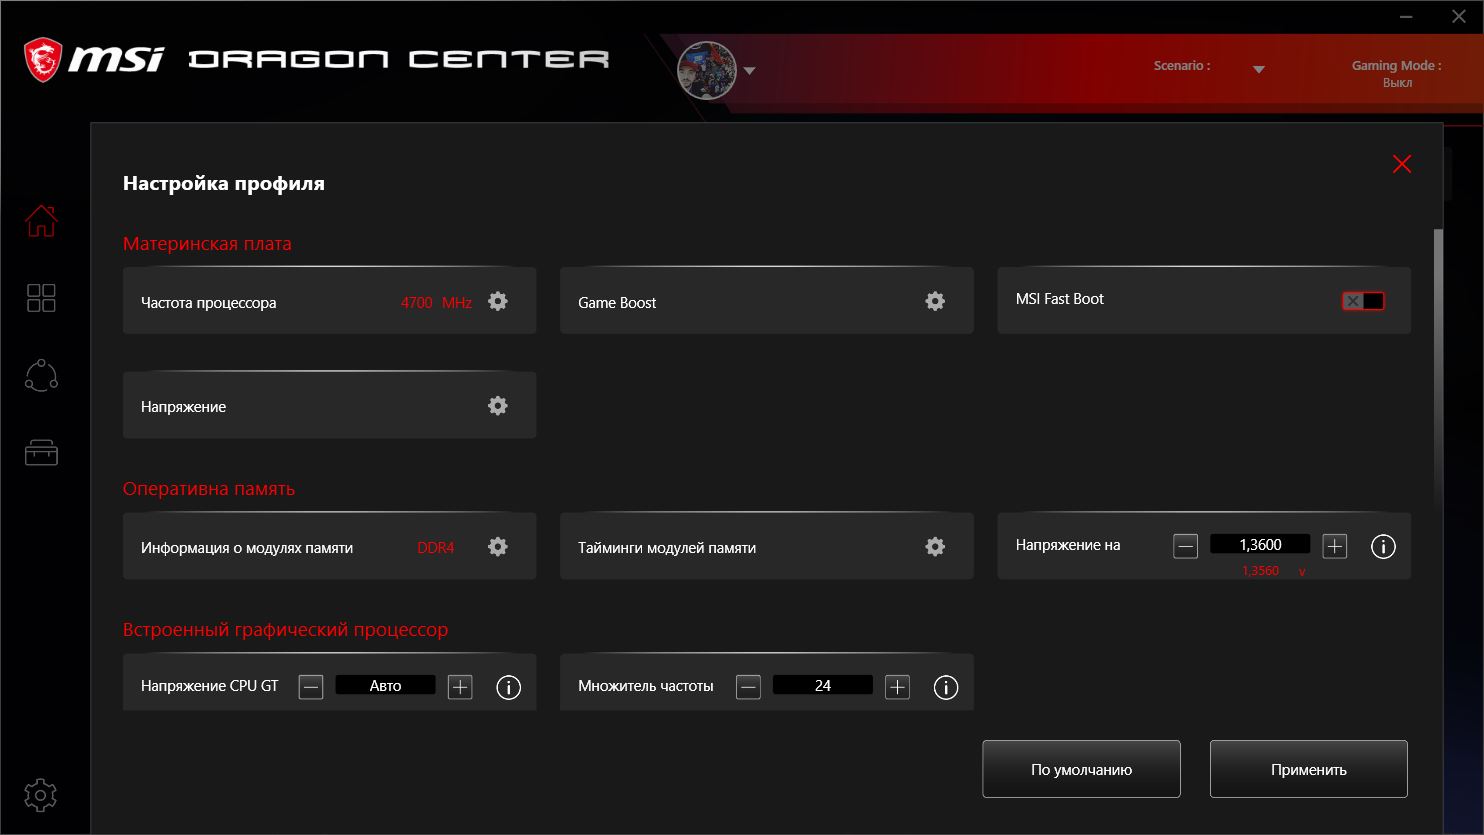Image resolution: width=1484 pixels, height=835 pixels.
Task: Open the Live Update circular icon in sidebar
Action: [41, 375]
